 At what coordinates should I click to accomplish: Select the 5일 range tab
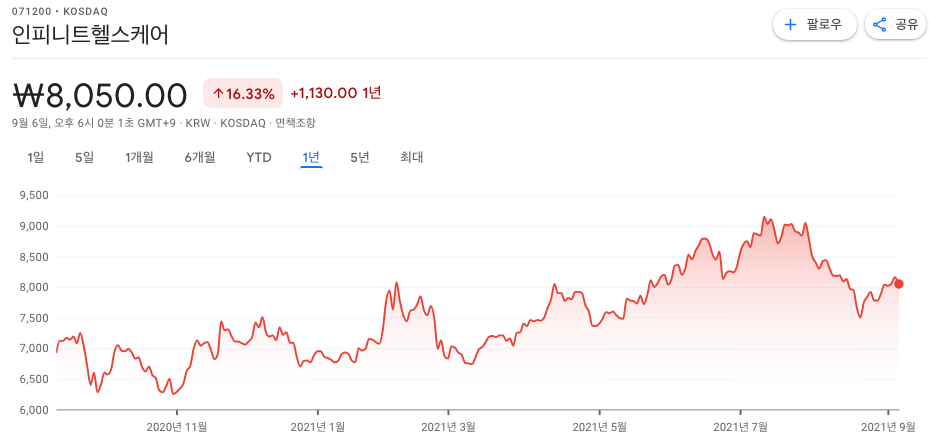[84, 158]
